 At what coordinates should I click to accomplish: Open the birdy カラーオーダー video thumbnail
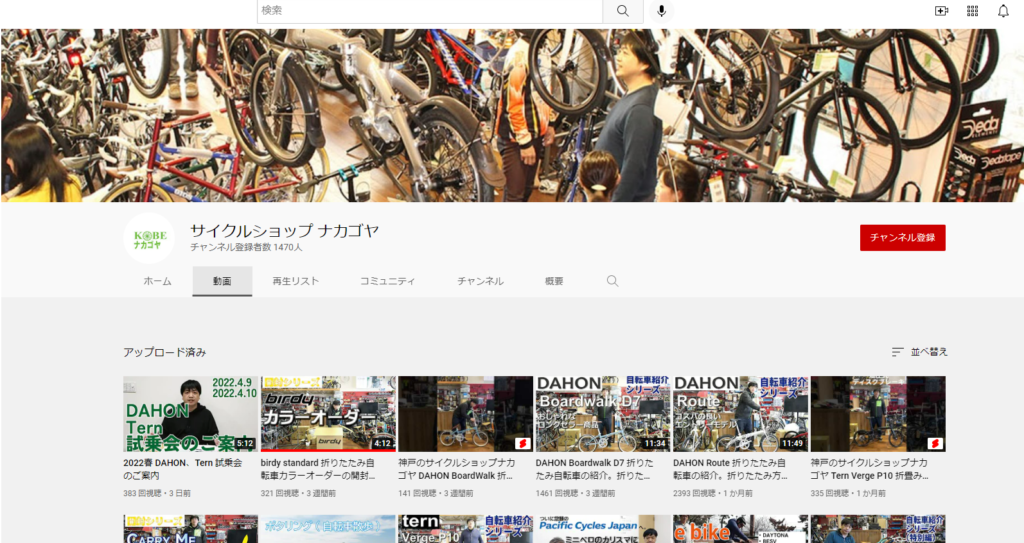coord(328,414)
